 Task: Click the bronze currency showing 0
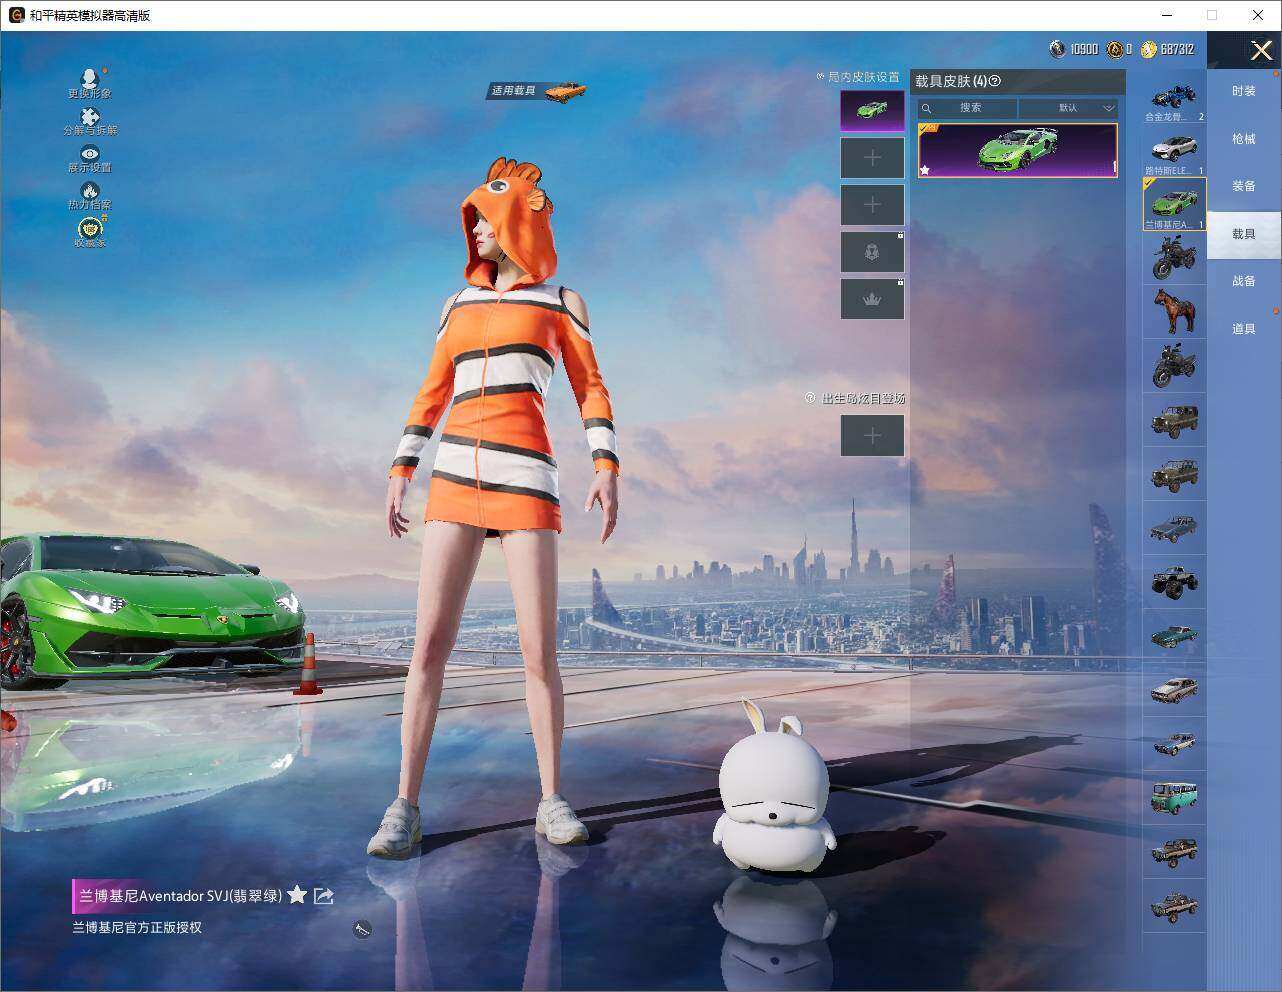(x=1114, y=49)
